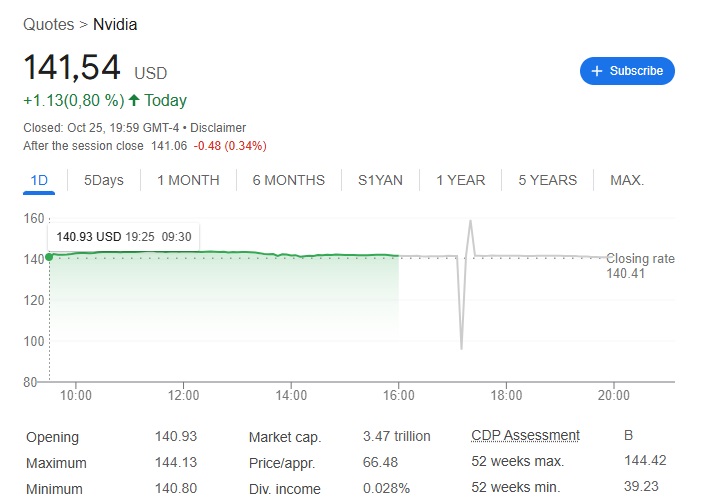Click the green up arrow next to Today
The height and width of the screenshot is (501, 705).
pos(134,100)
